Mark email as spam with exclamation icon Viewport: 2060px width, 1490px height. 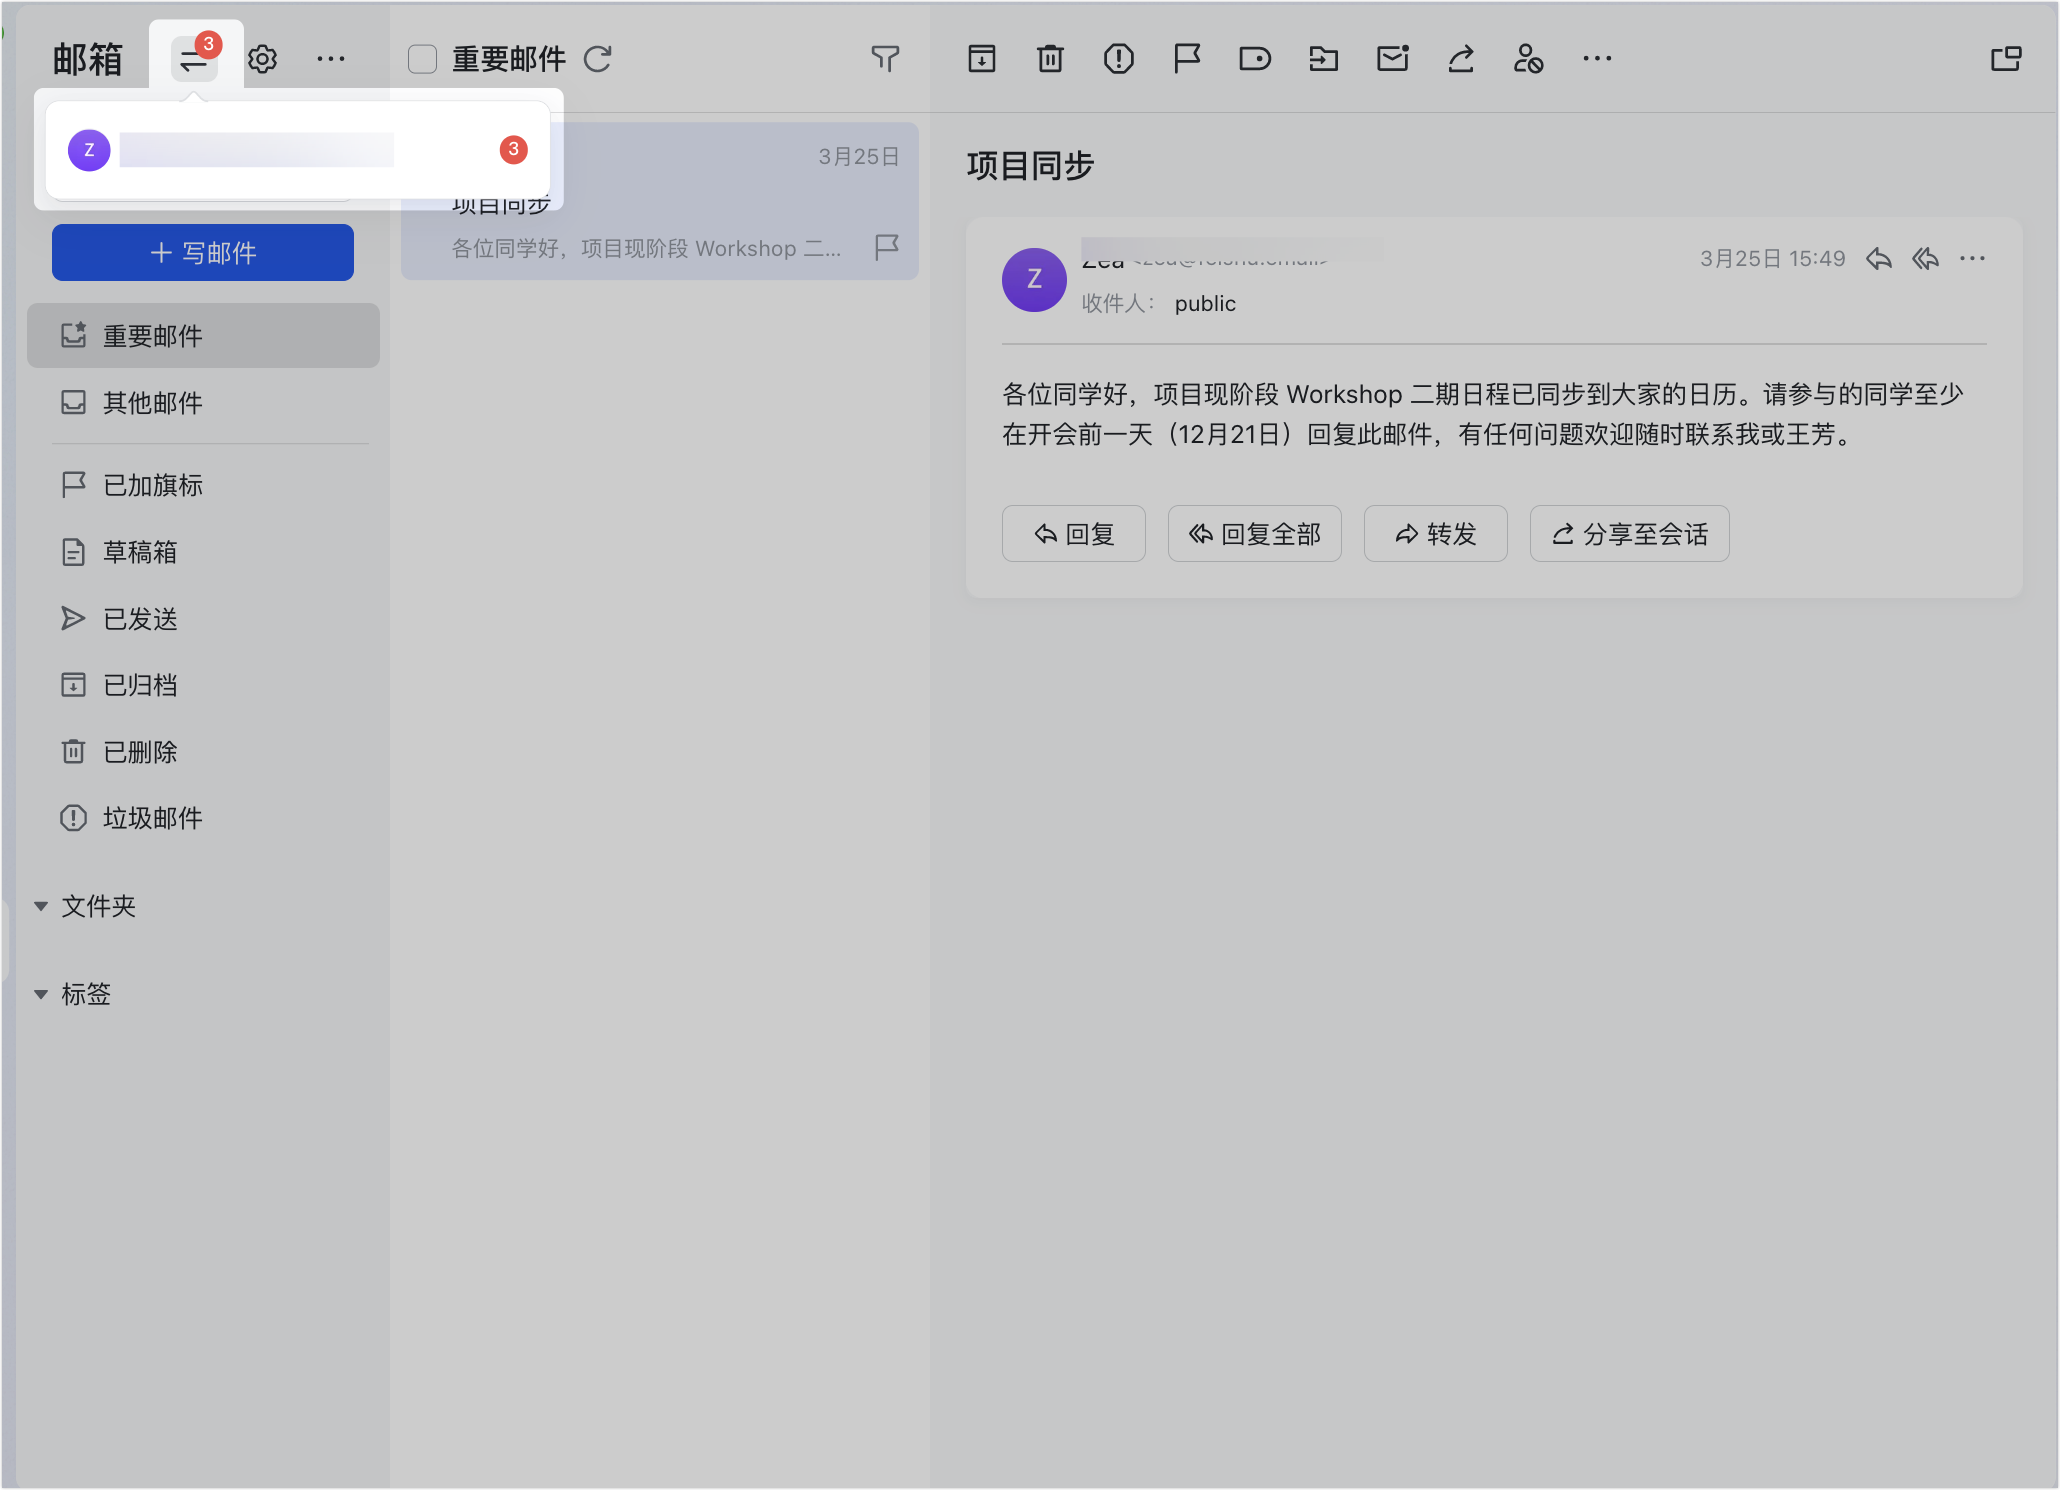(x=1118, y=59)
